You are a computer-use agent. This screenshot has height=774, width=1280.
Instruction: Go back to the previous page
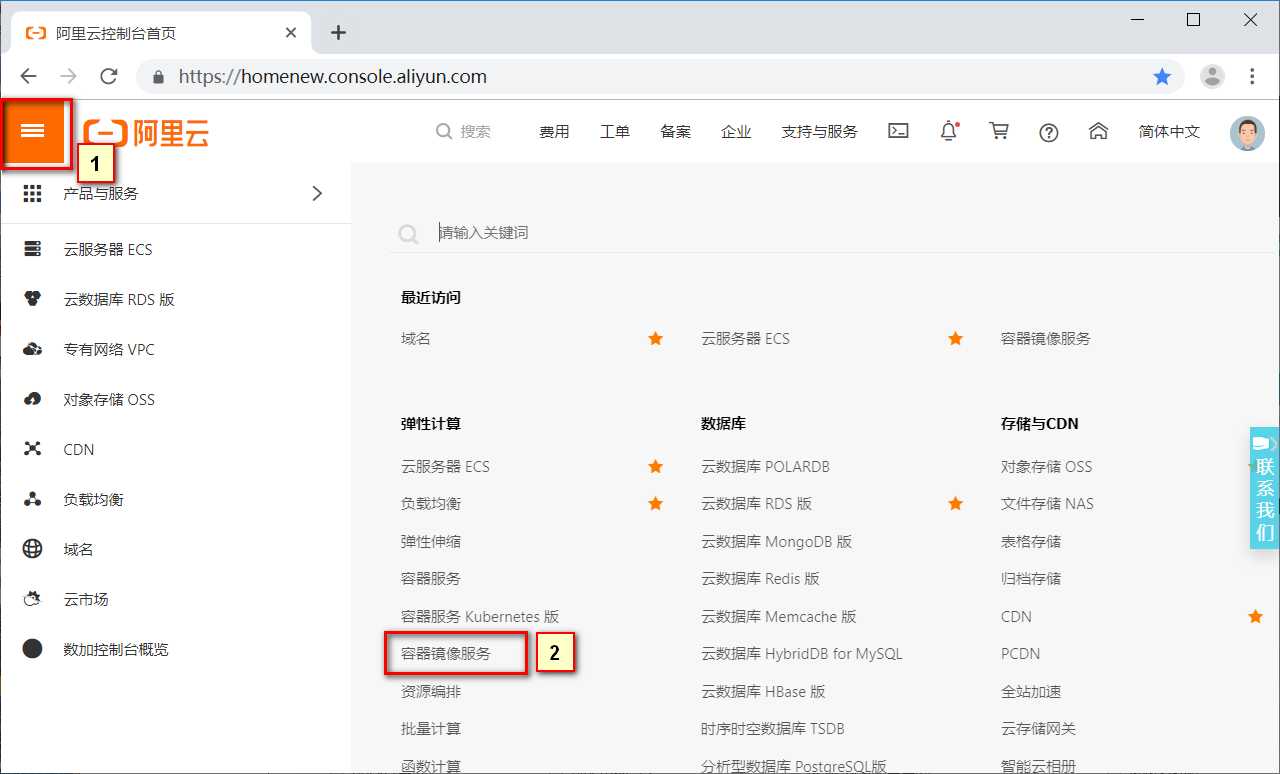pos(28,76)
